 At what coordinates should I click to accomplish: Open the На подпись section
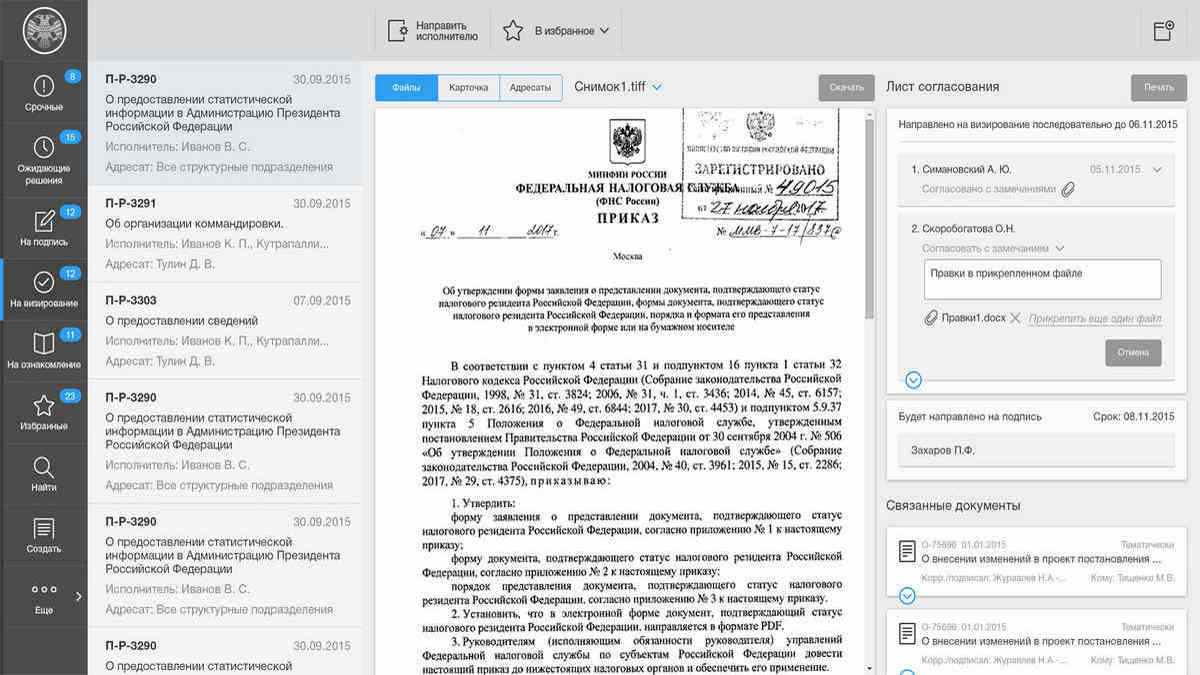(x=44, y=229)
